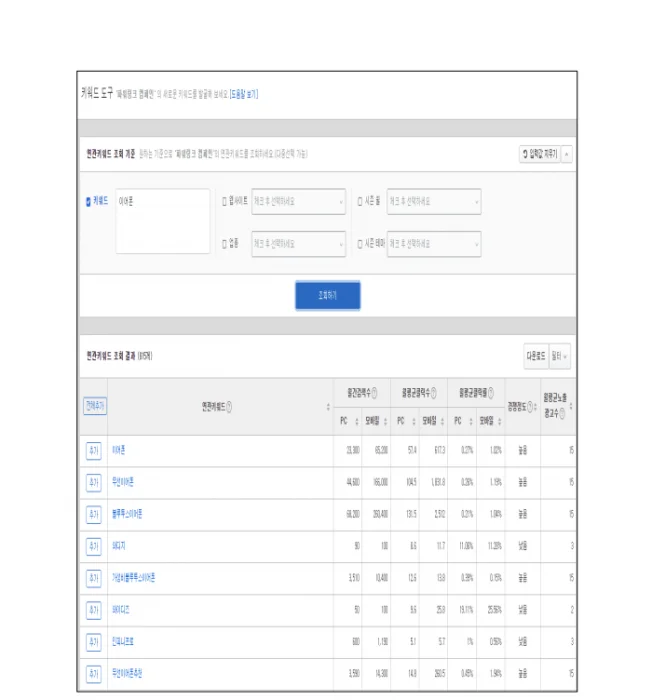Image resolution: width=652 pixels, height=700 pixels.
Task: Uncheck the 키워드 checkbox
Action: [x=88, y=202]
